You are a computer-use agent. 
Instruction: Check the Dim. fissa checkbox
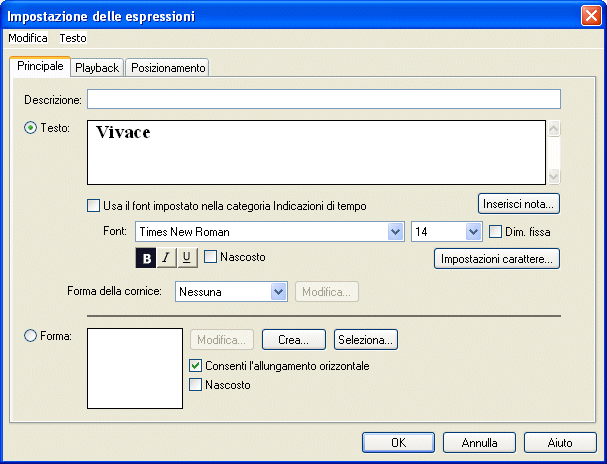pyautogui.click(x=497, y=232)
